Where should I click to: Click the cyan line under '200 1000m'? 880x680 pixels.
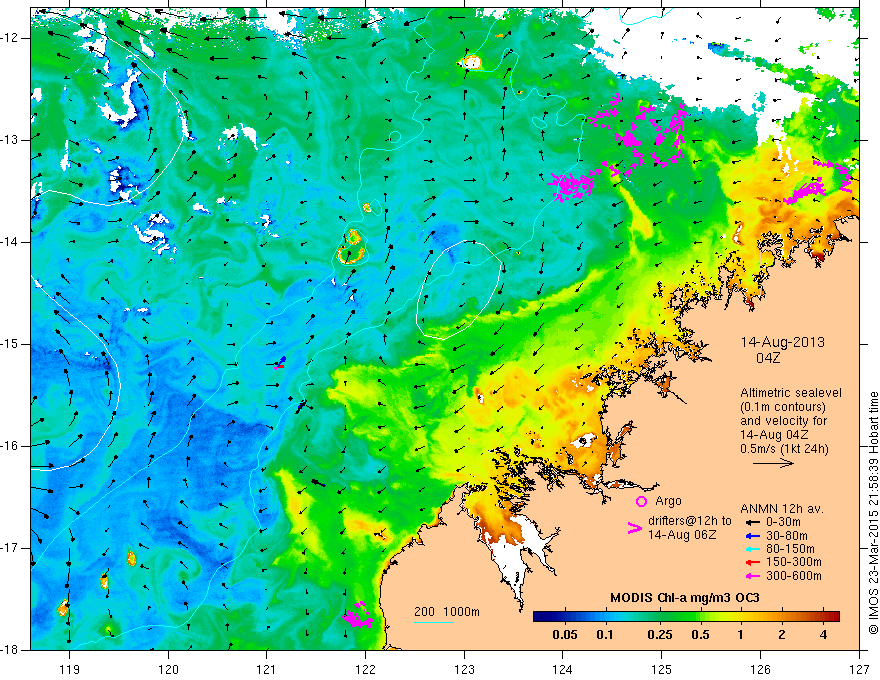pos(434,622)
